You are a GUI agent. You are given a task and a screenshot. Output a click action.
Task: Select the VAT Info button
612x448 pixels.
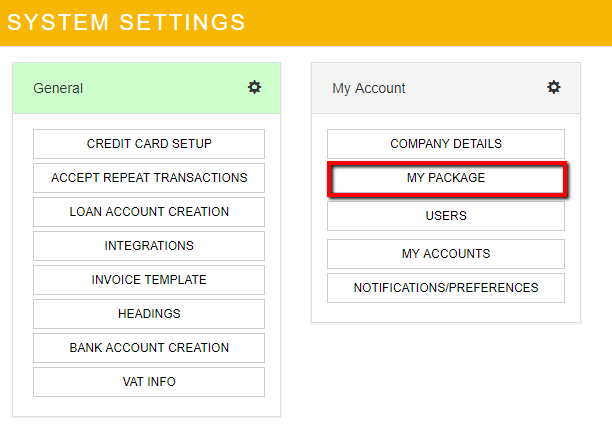pyautogui.click(x=149, y=382)
